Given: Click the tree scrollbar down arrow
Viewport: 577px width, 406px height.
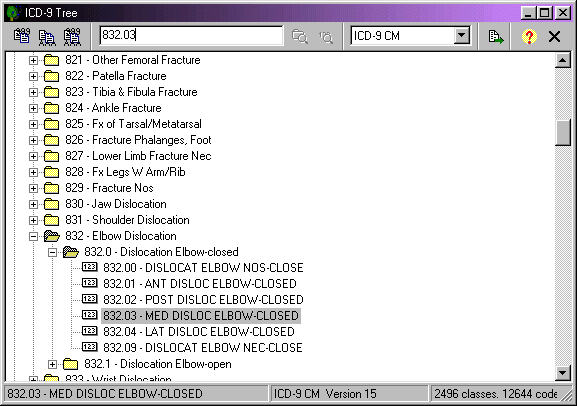Looking at the screenshot, I should tap(563, 373).
